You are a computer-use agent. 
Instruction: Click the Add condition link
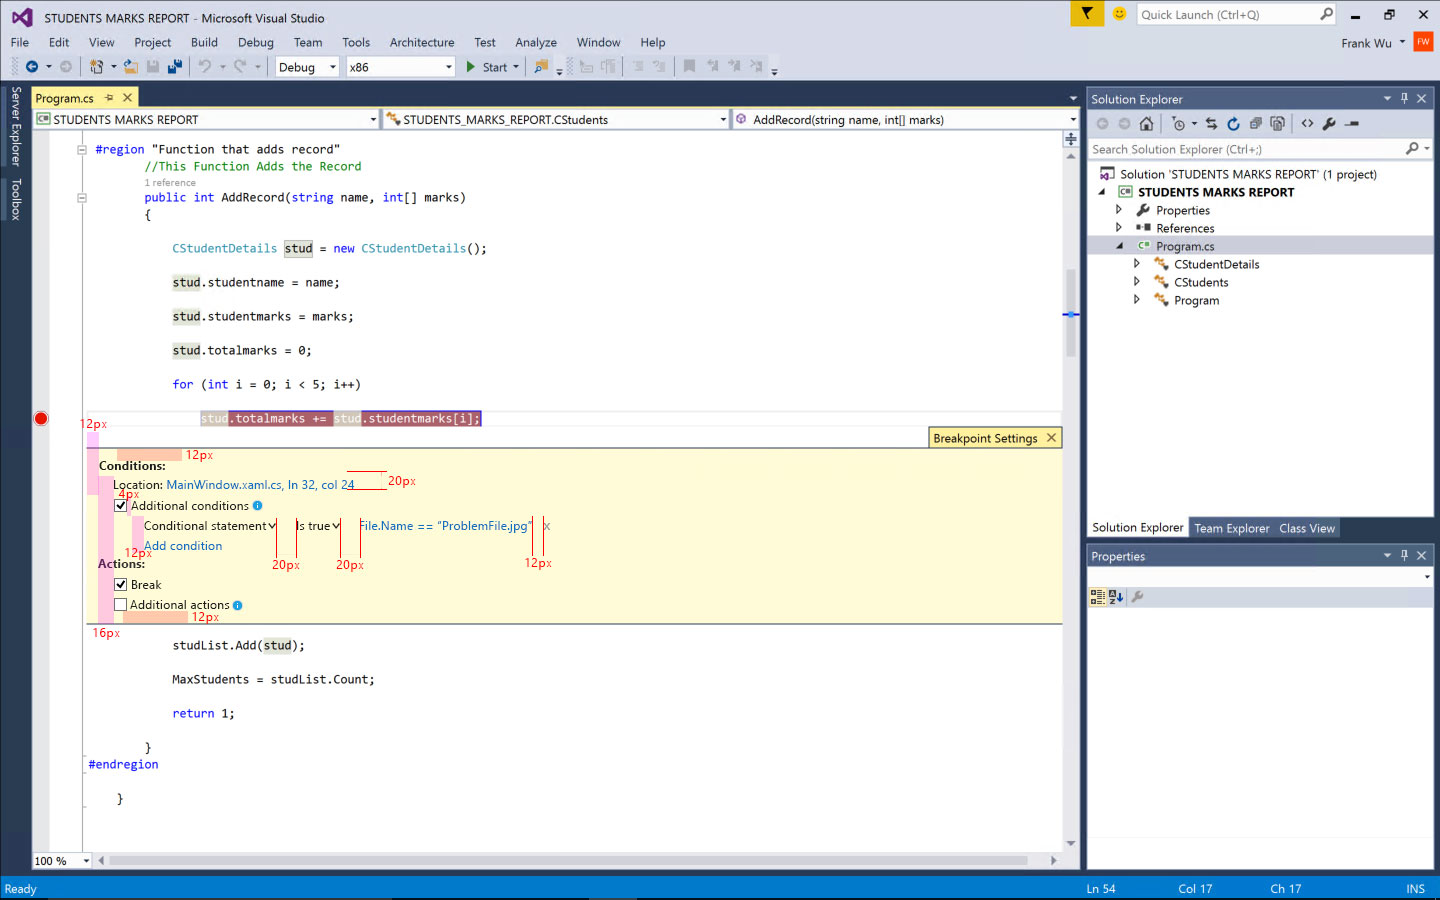pos(183,546)
